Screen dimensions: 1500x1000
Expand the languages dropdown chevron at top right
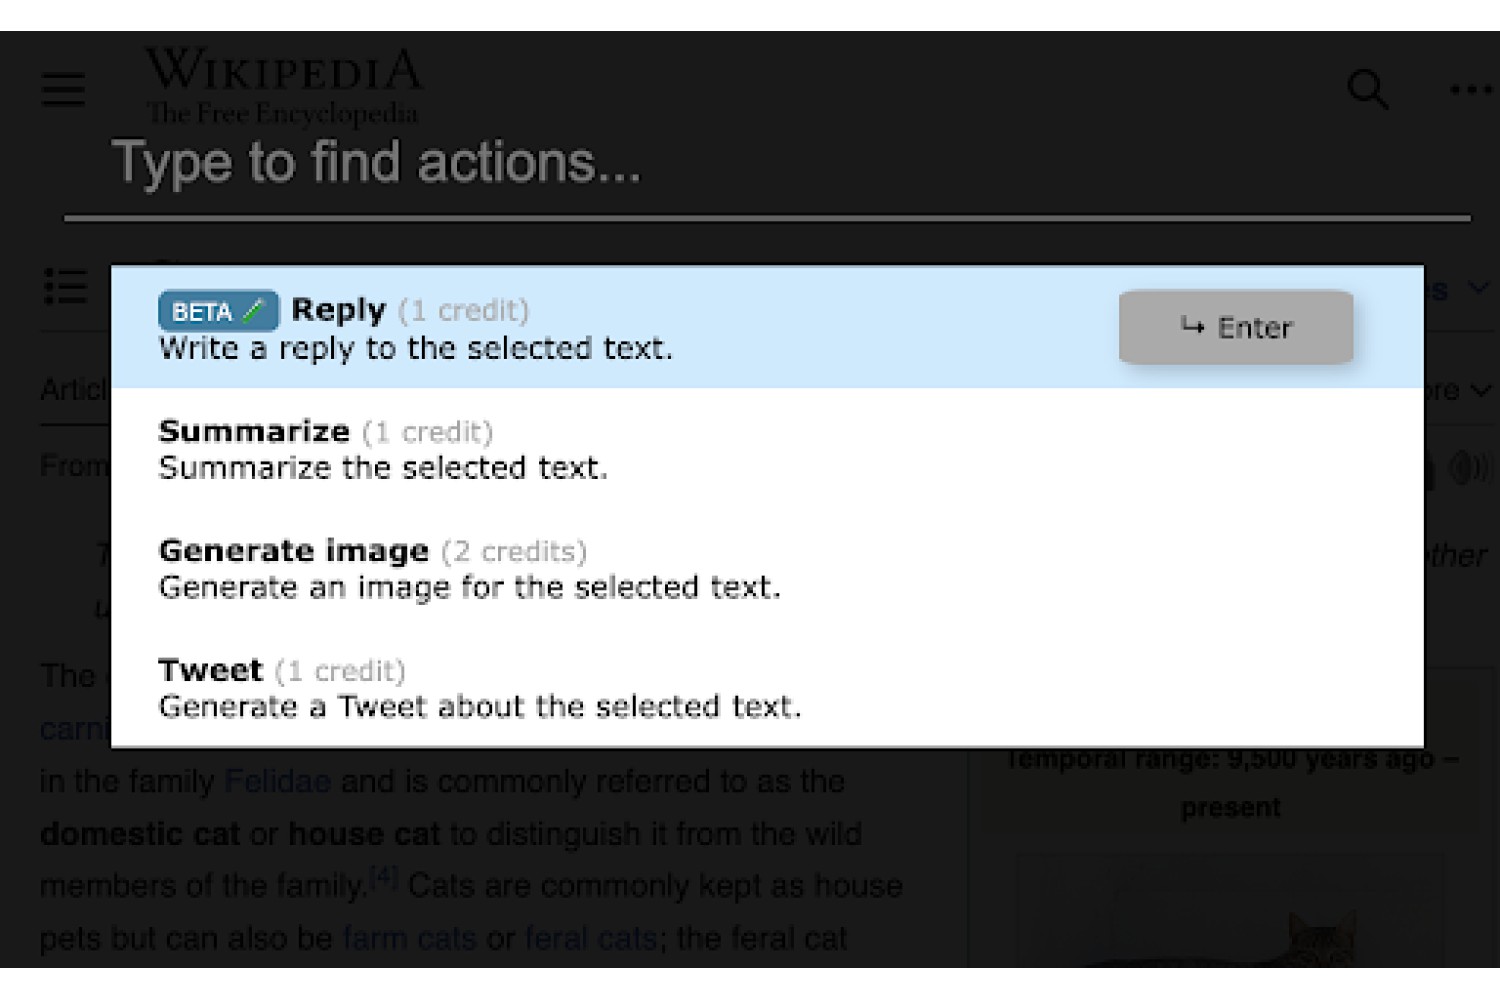click(x=1479, y=289)
